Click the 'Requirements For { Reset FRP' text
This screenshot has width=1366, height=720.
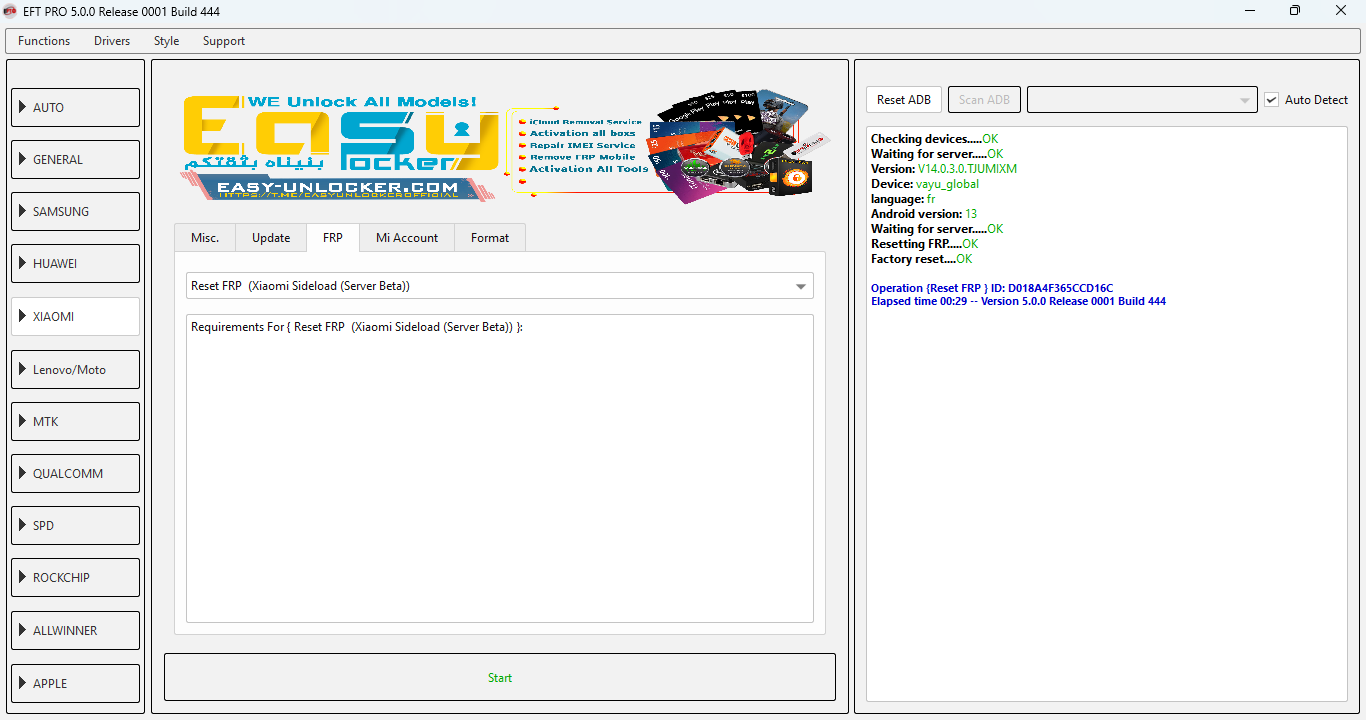coord(357,327)
